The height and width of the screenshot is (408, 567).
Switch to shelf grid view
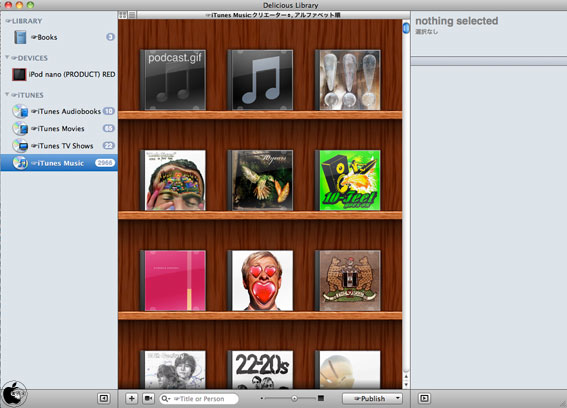pos(123,15)
